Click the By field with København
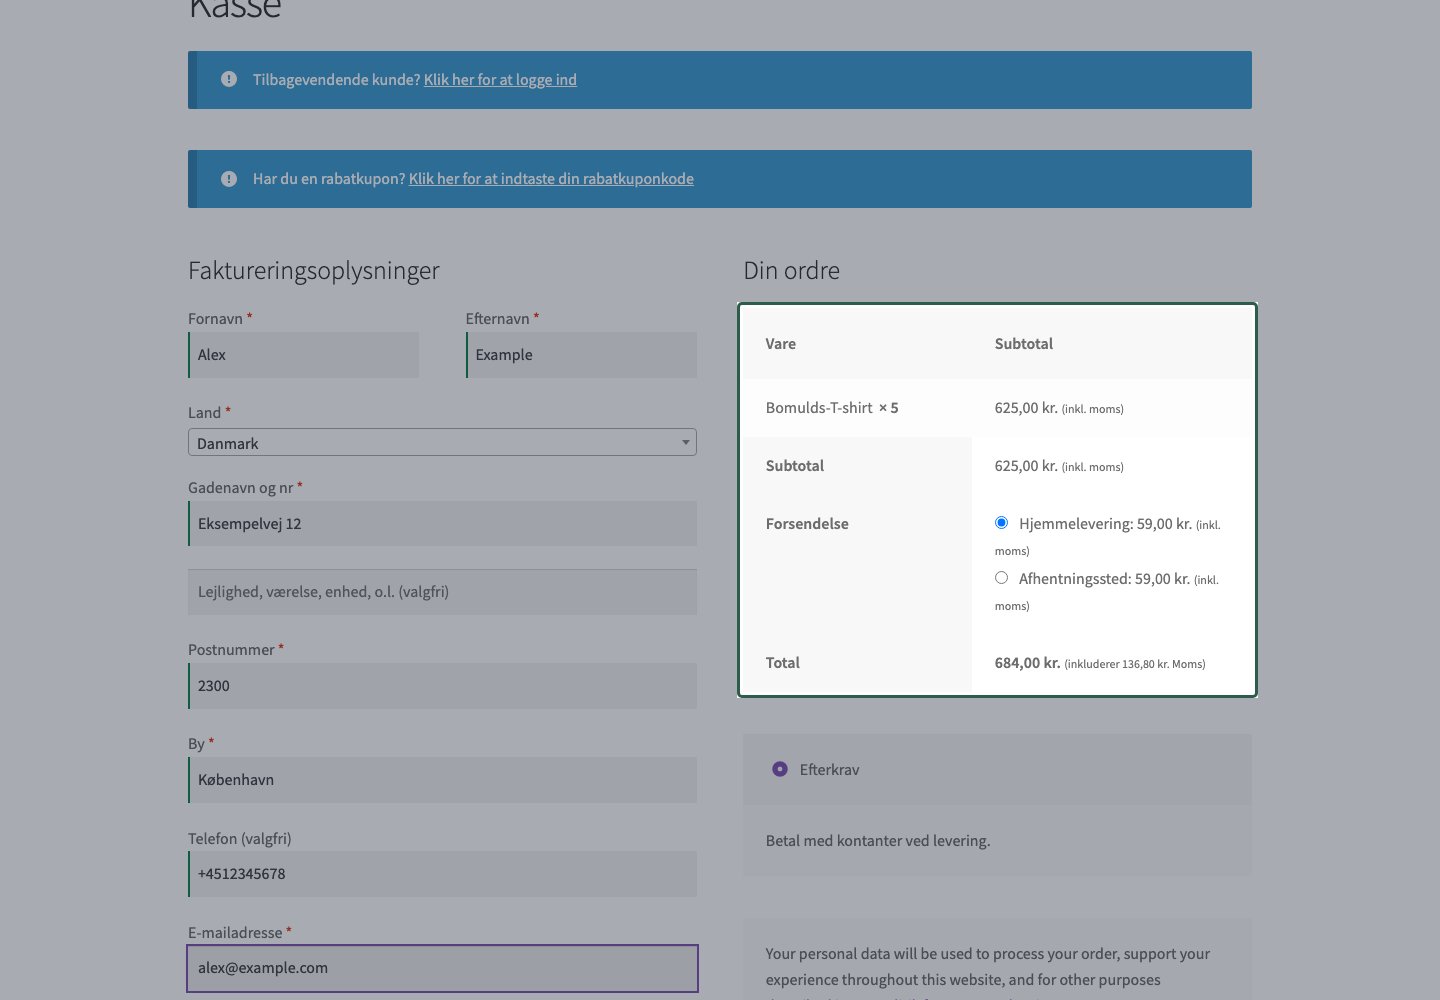Image resolution: width=1440 pixels, height=1000 pixels. [442, 780]
